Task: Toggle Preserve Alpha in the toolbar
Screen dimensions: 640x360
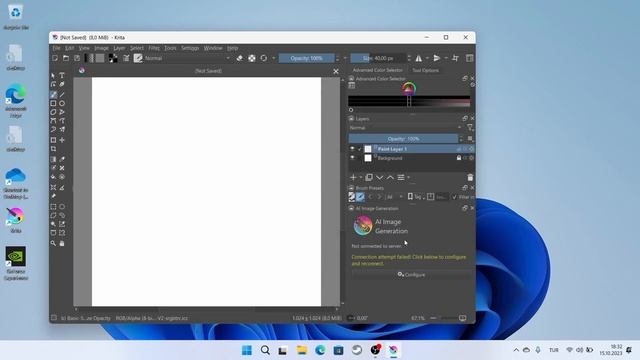Action: pos(252,58)
